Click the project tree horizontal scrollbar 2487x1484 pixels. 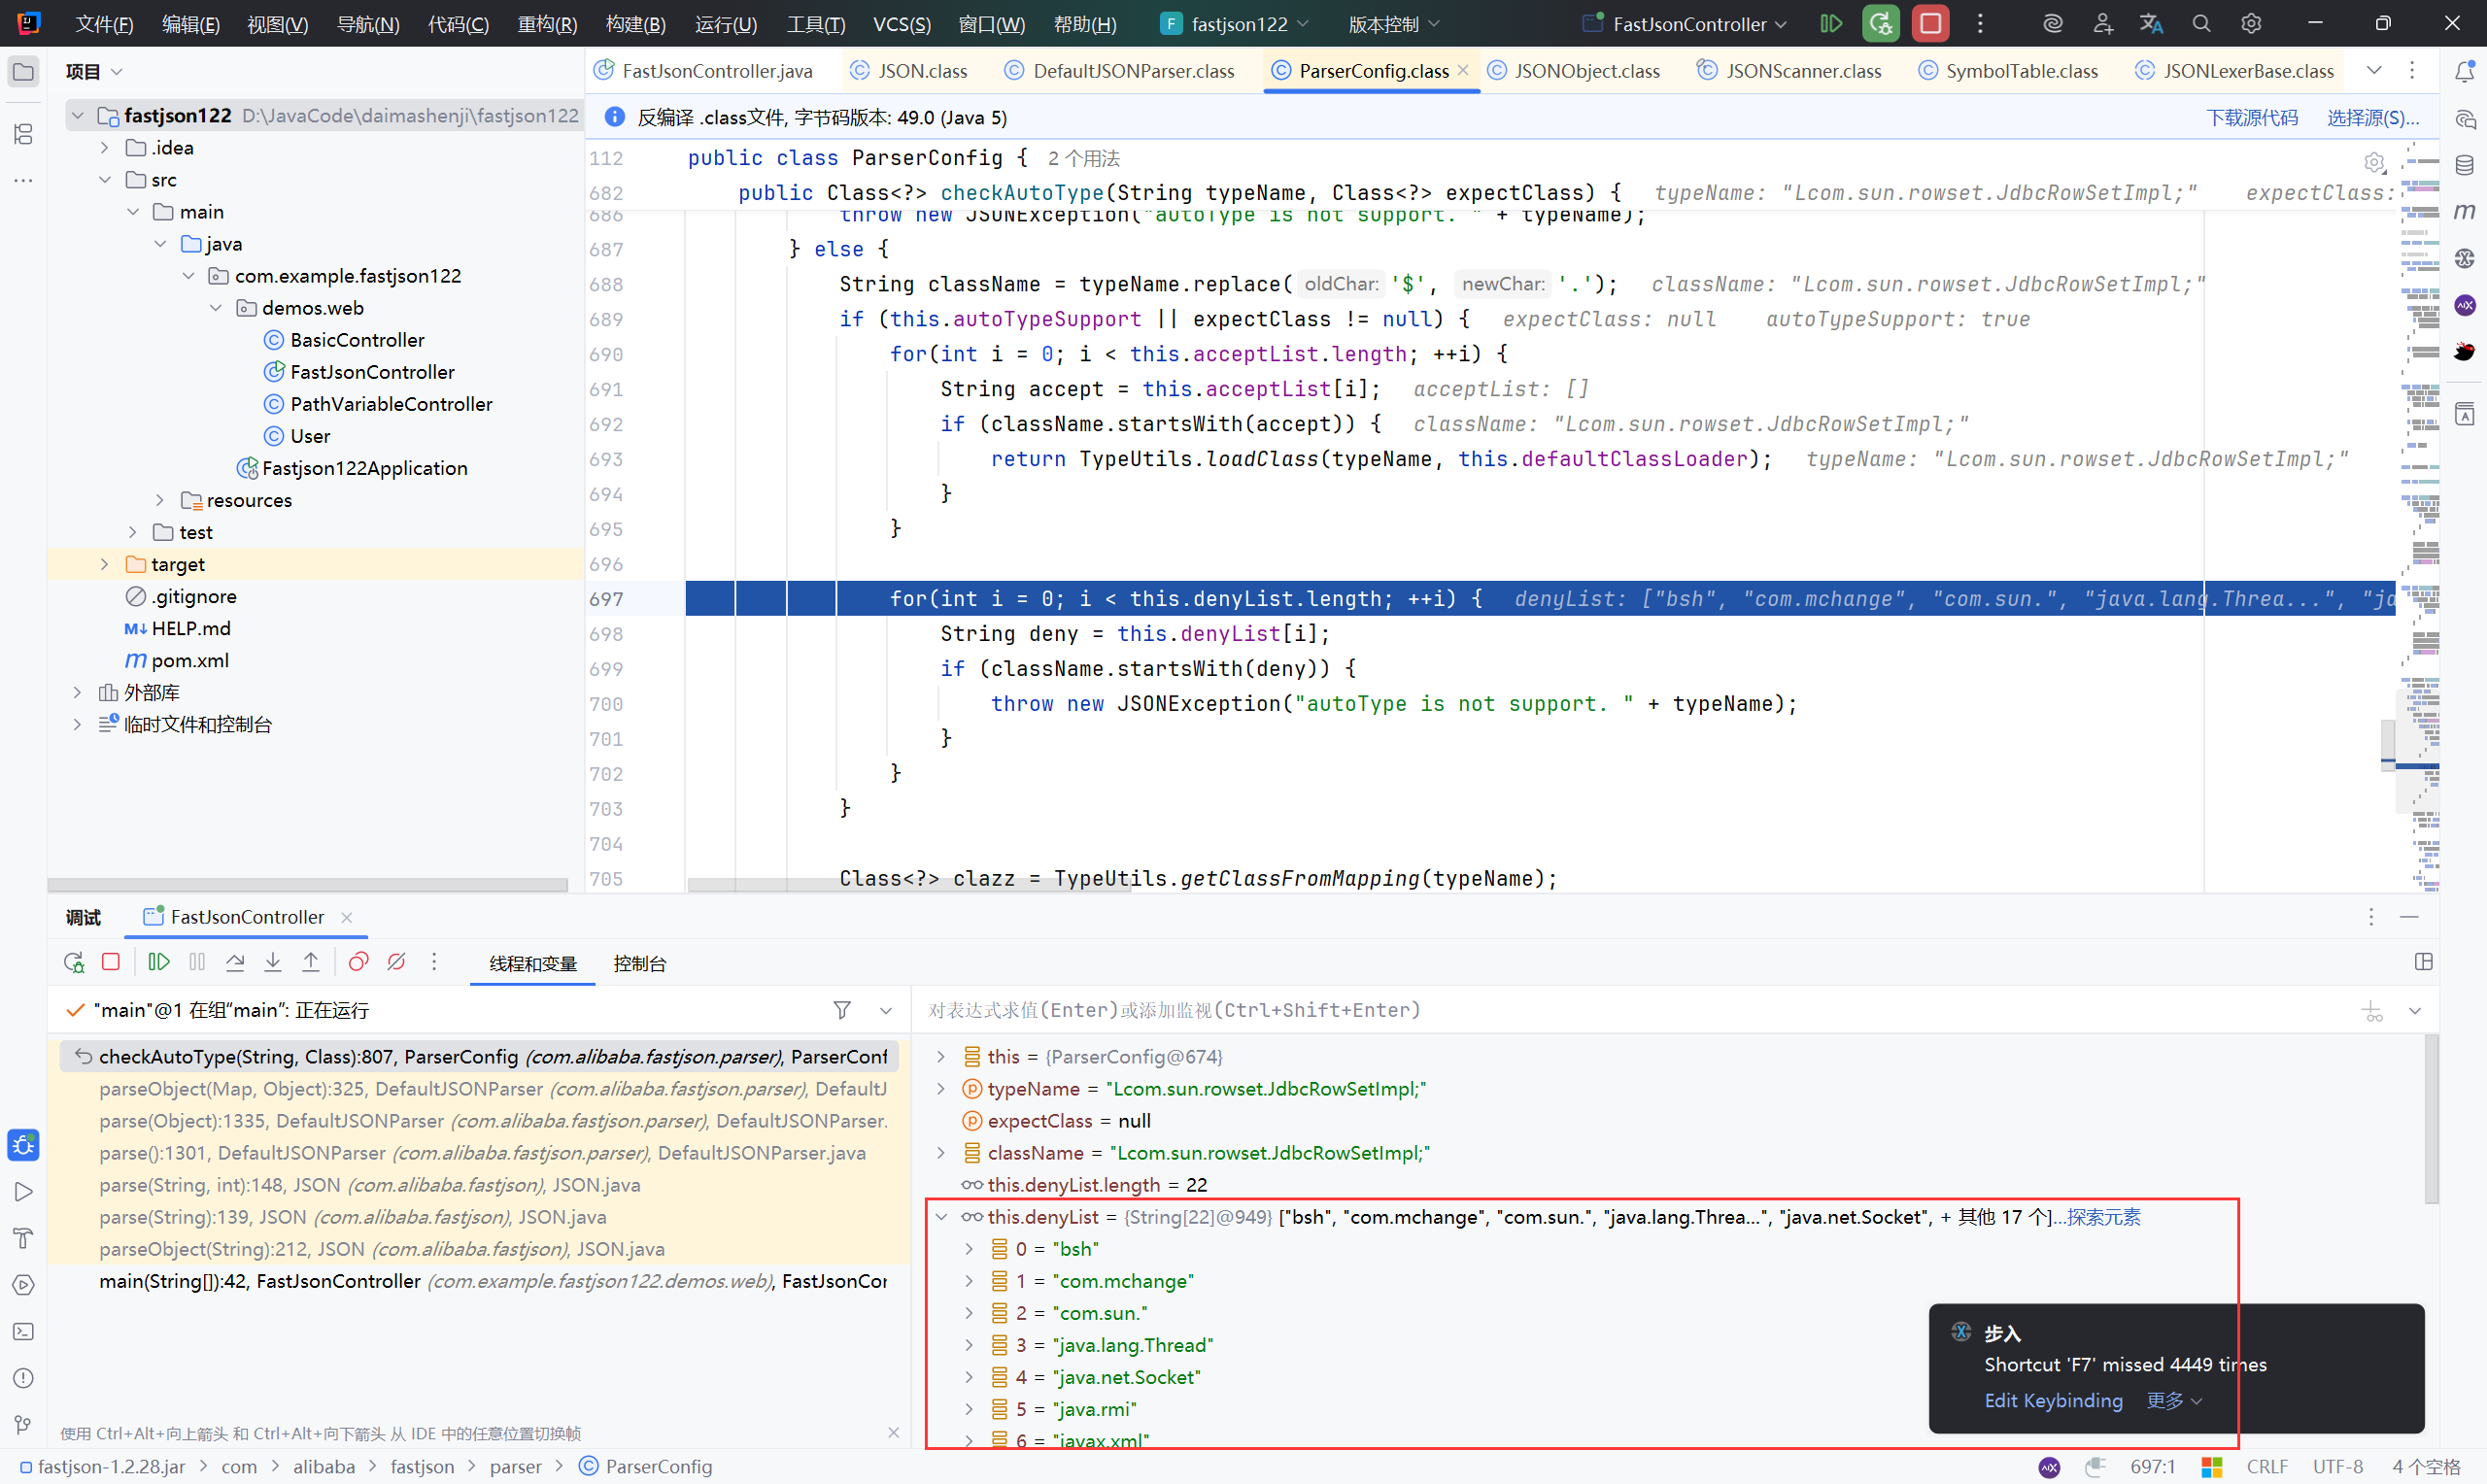[308, 885]
